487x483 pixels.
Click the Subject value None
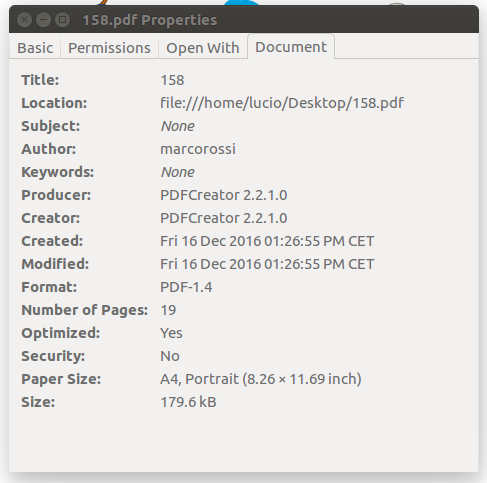click(x=178, y=126)
